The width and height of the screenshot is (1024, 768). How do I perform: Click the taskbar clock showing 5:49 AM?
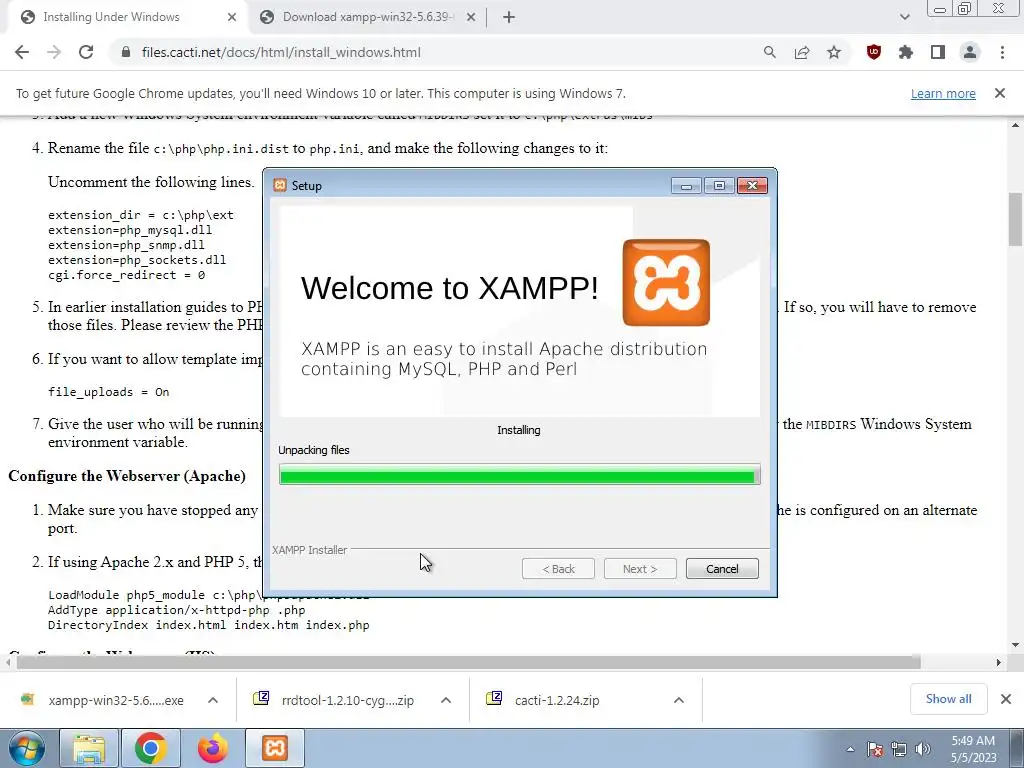click(973, 749)
